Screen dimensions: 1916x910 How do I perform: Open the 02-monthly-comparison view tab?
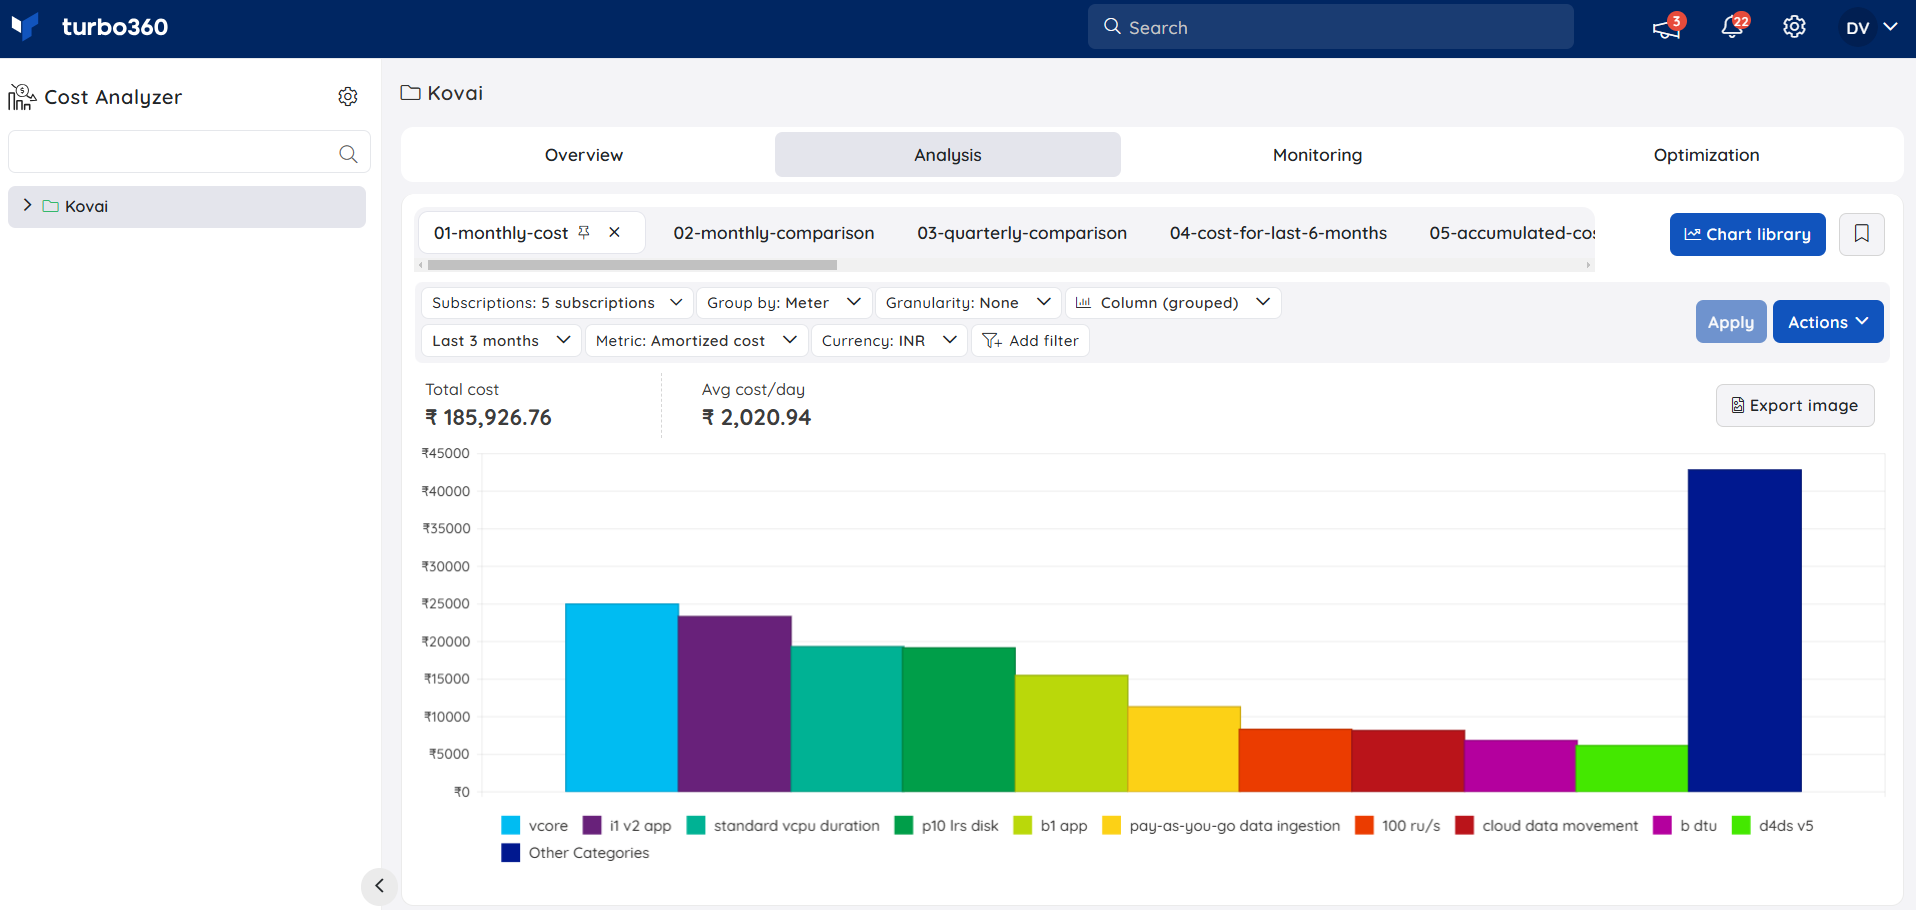pos(774,233)
